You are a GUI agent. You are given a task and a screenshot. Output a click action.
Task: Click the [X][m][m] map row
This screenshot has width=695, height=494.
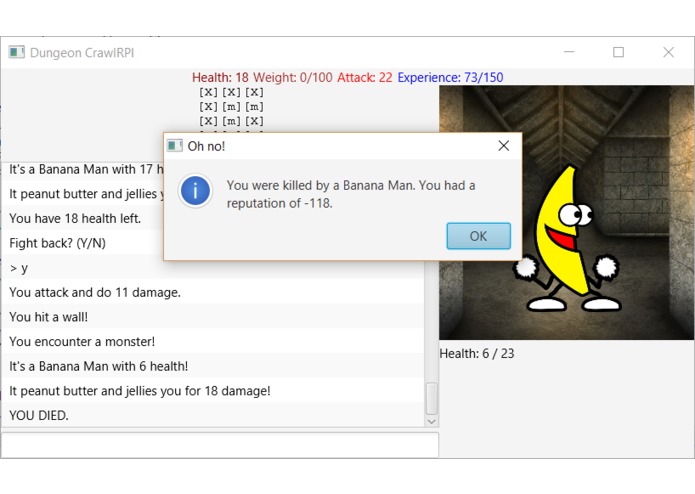[x=231, y=107]
